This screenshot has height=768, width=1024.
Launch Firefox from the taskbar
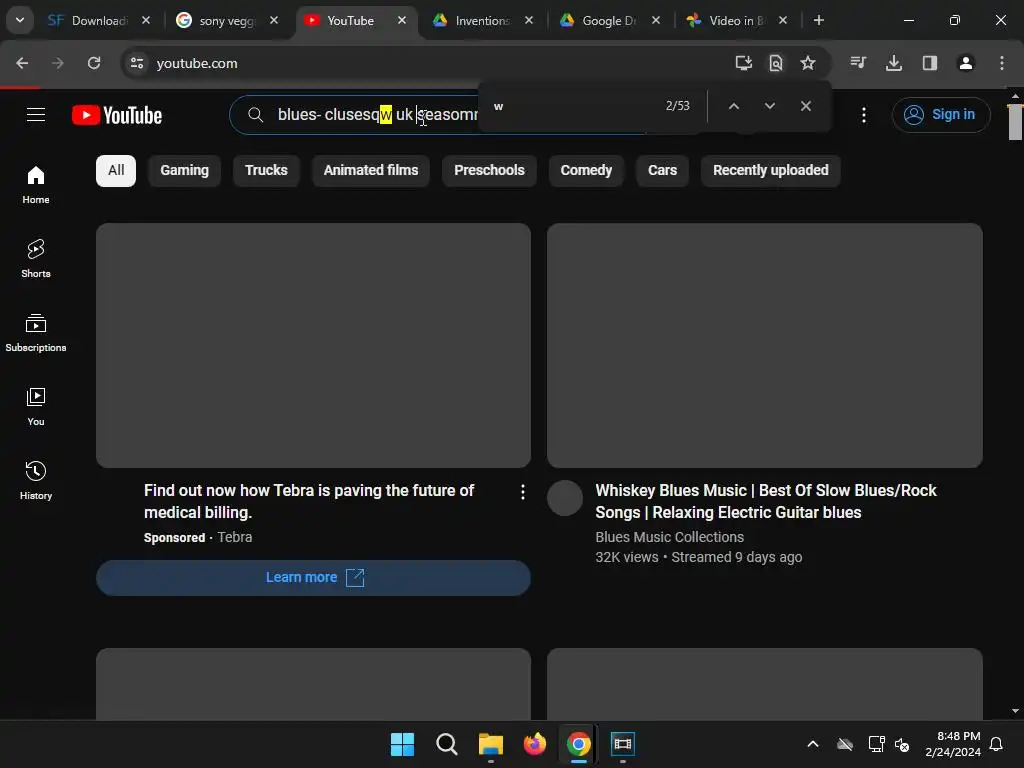(535, 744)
